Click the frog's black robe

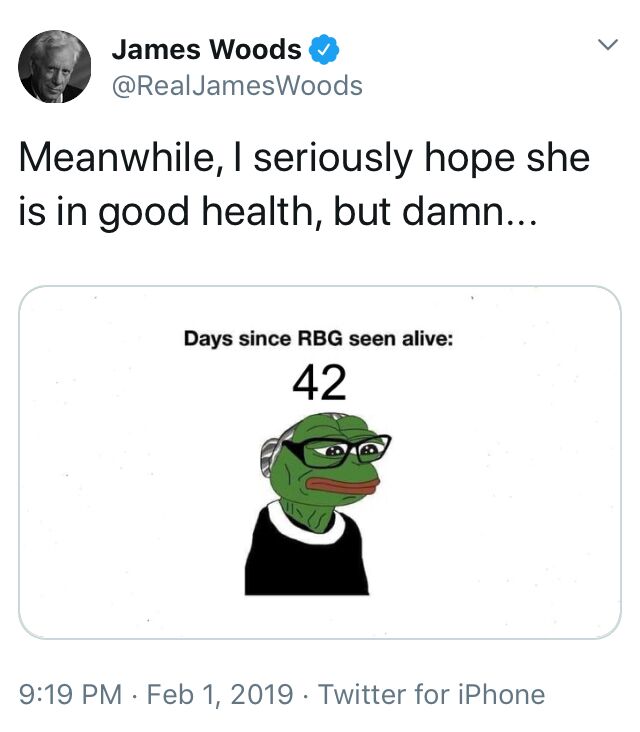[307, 560]
